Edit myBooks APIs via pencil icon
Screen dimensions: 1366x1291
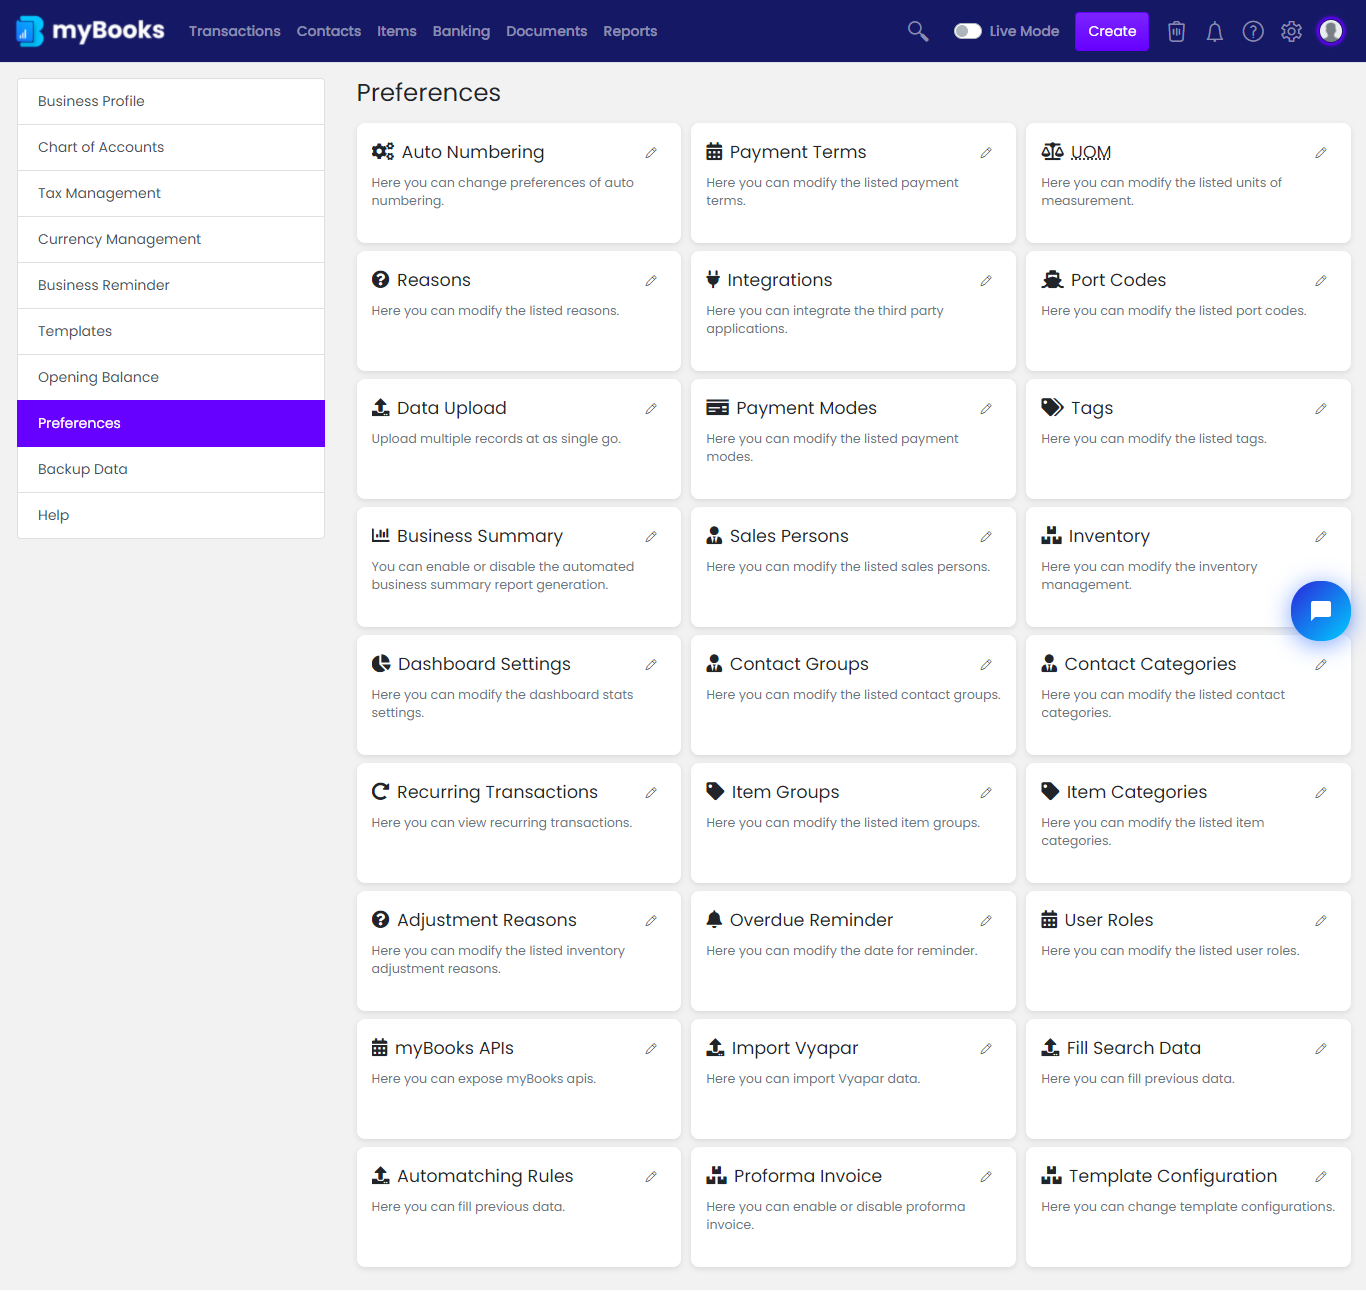pos(651,1049)
